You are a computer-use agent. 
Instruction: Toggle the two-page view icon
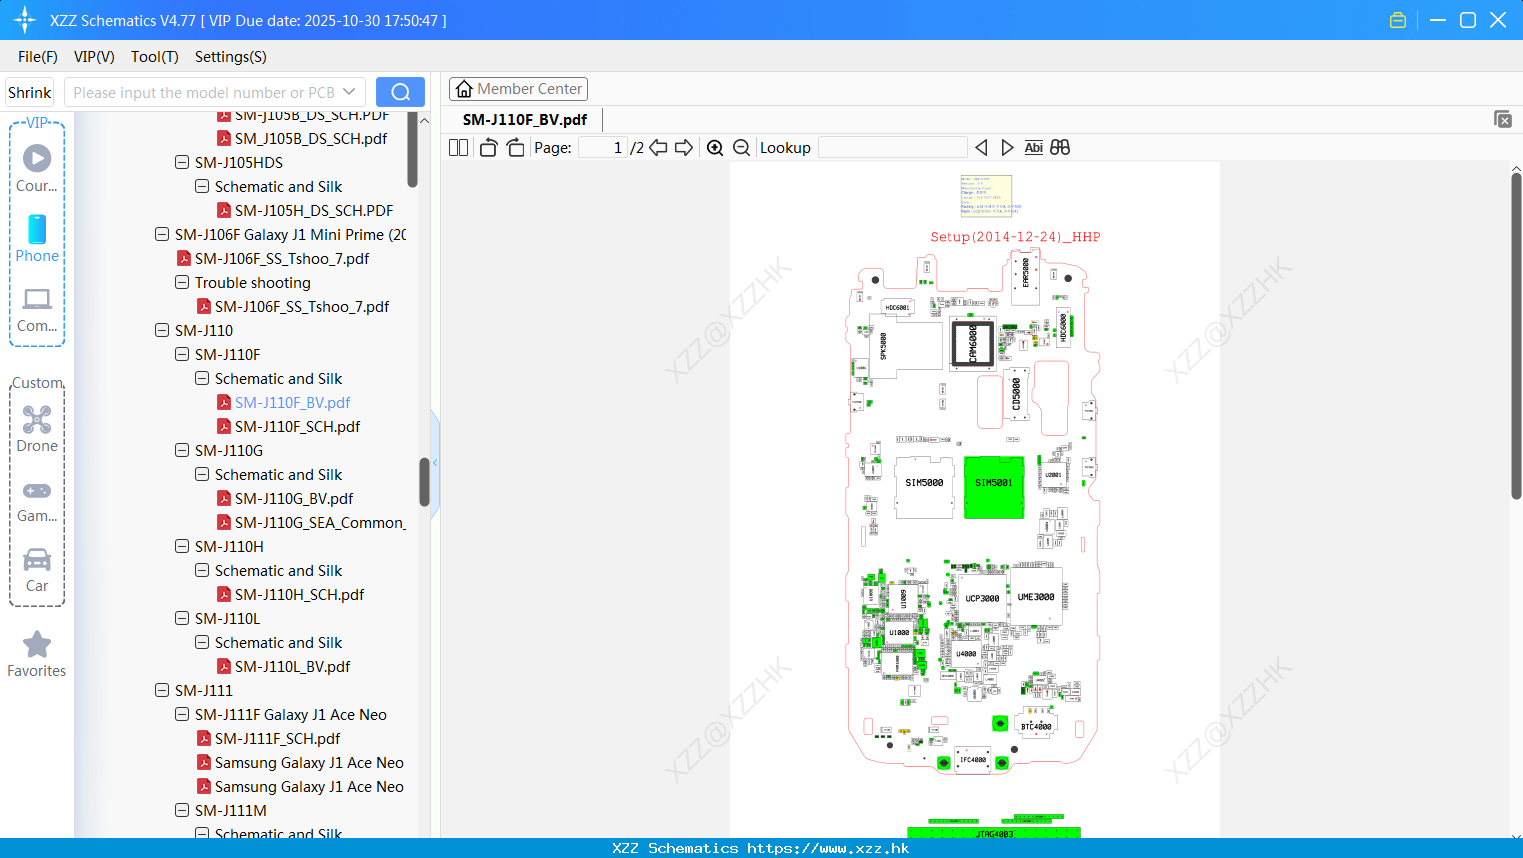tap(459, 148)
